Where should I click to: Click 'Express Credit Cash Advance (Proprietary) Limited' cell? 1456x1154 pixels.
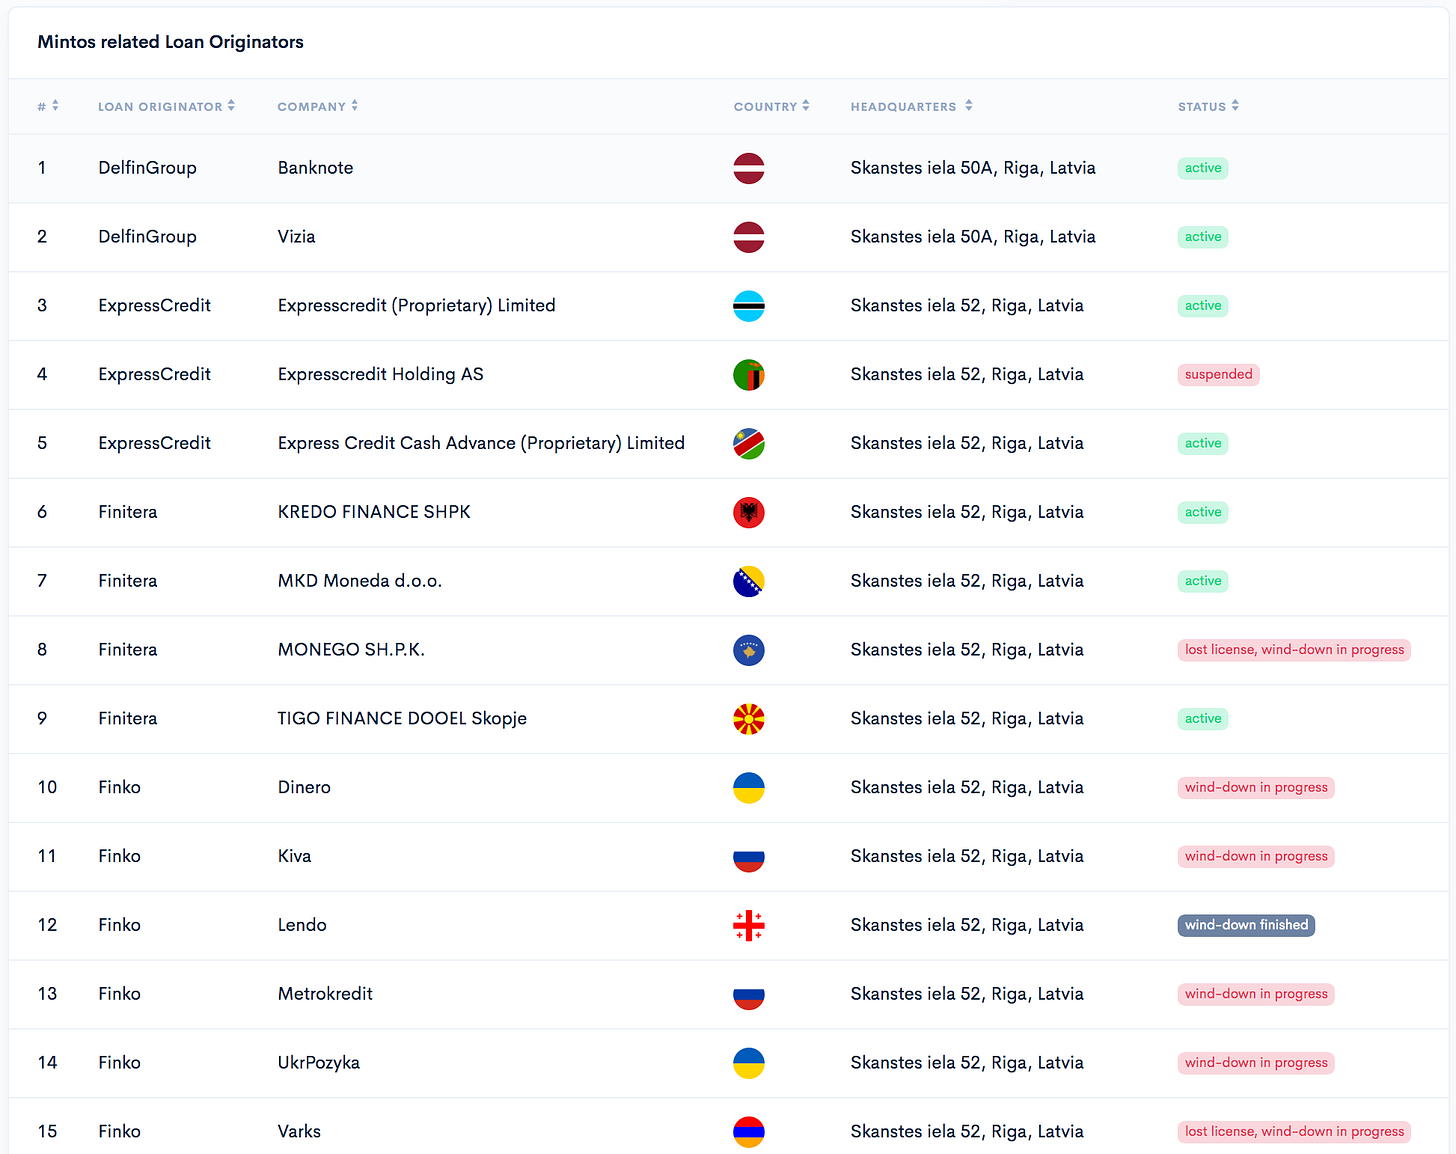[481, 443]
